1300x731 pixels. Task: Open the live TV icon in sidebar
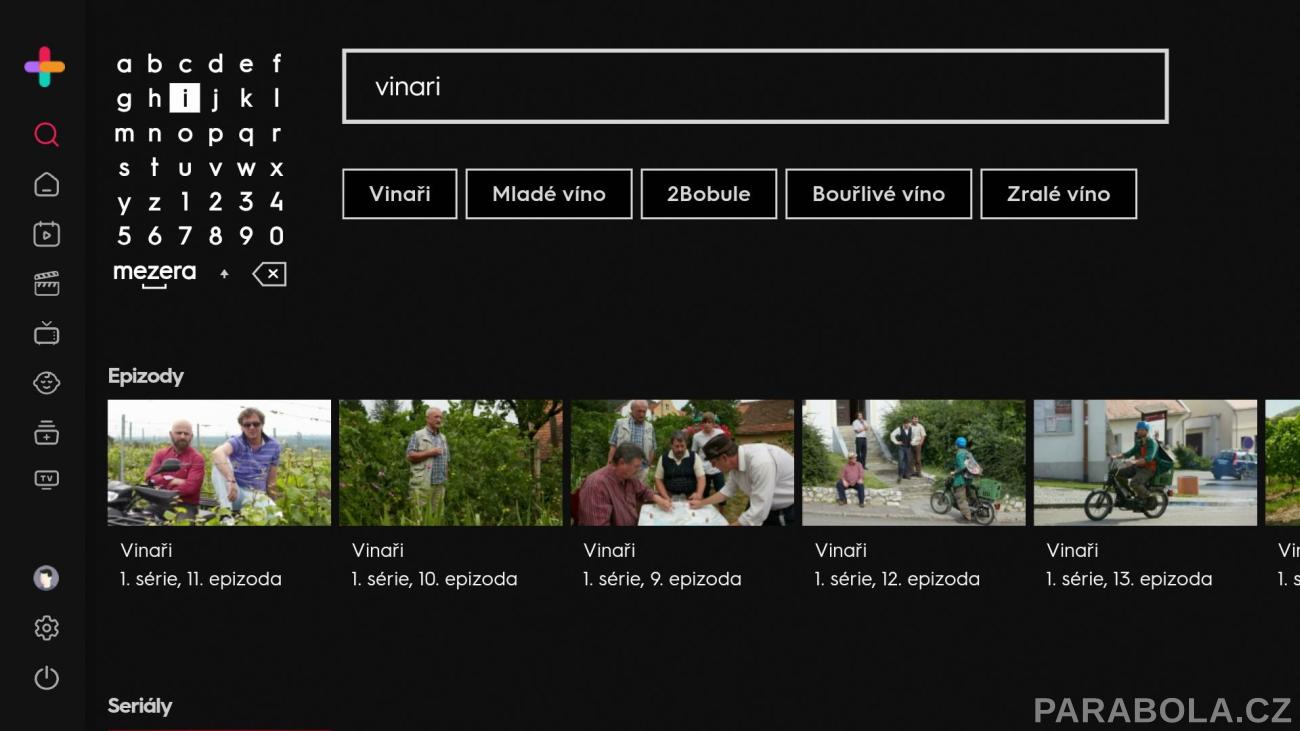click(46, 333)
